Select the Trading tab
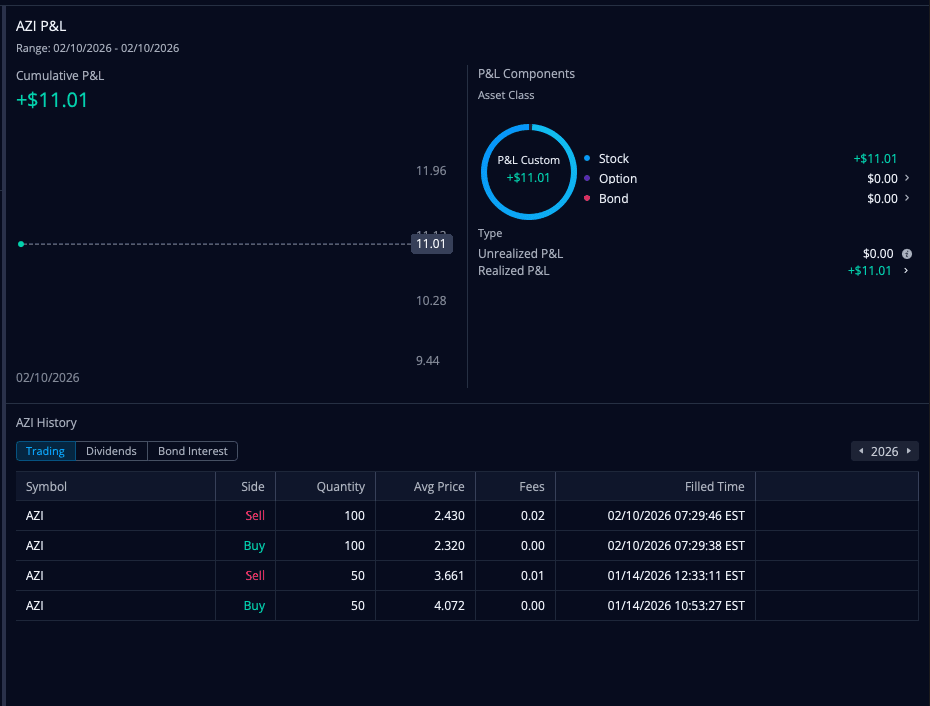 click(45, 451)
